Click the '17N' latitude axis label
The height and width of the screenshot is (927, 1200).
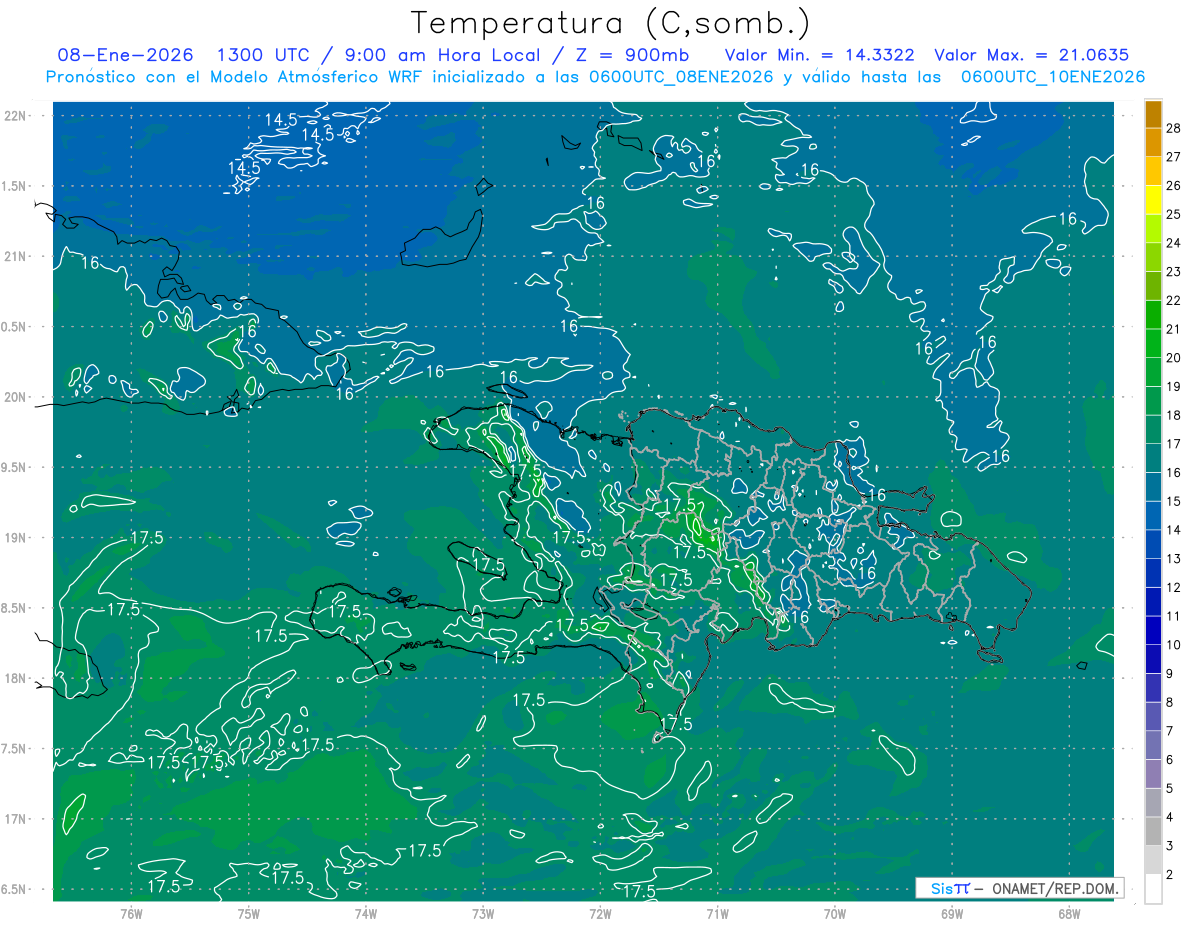pyautogui.click(x=15, y=819)
